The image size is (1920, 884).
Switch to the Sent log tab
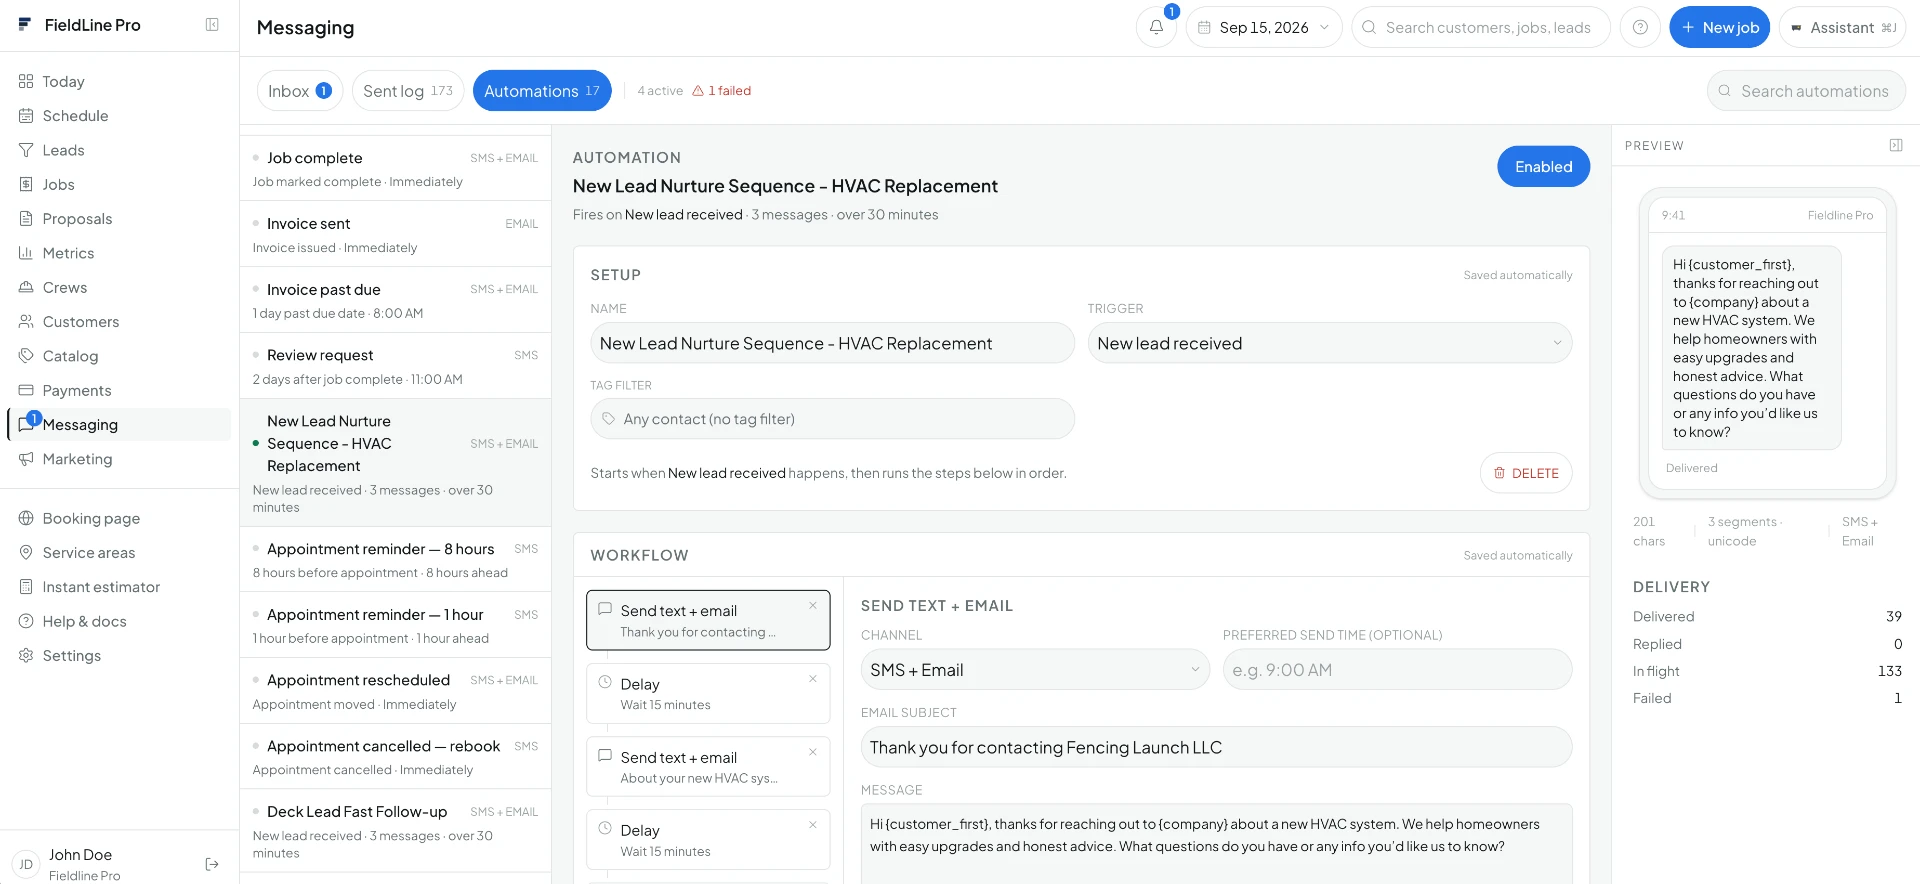408,91
